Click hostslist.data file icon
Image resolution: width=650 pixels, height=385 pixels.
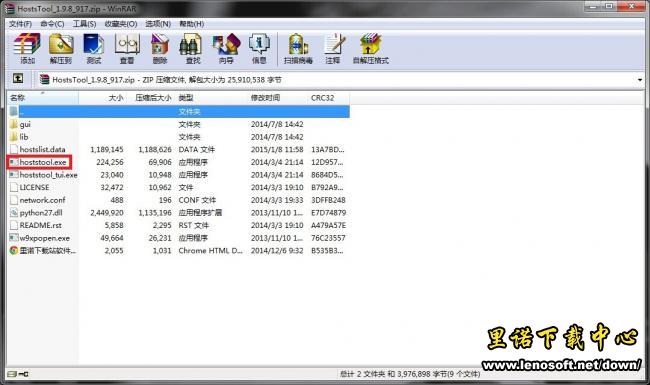14,149
